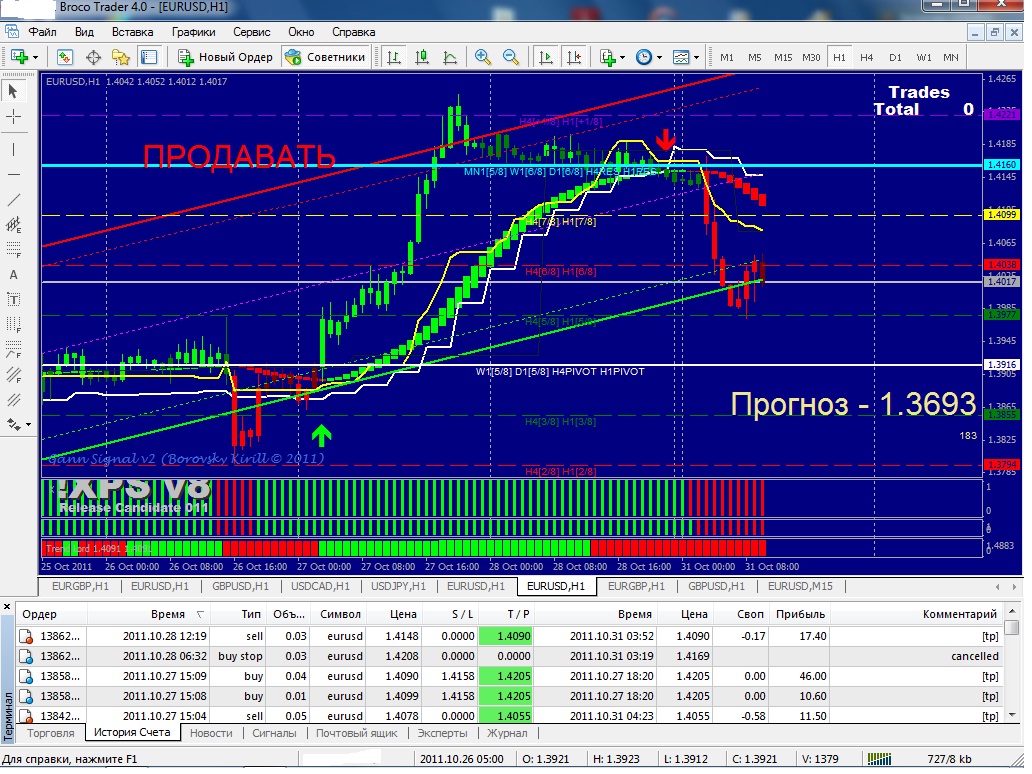Zoom out on the chart
This screenshot has height=774, width=1032.
511,58
